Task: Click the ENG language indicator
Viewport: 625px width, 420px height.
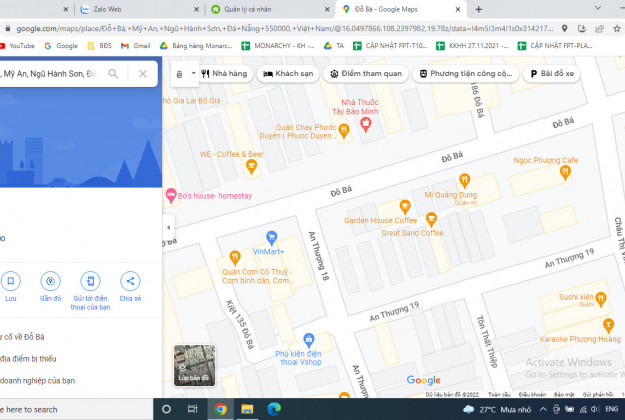Action: pos(611,409)
